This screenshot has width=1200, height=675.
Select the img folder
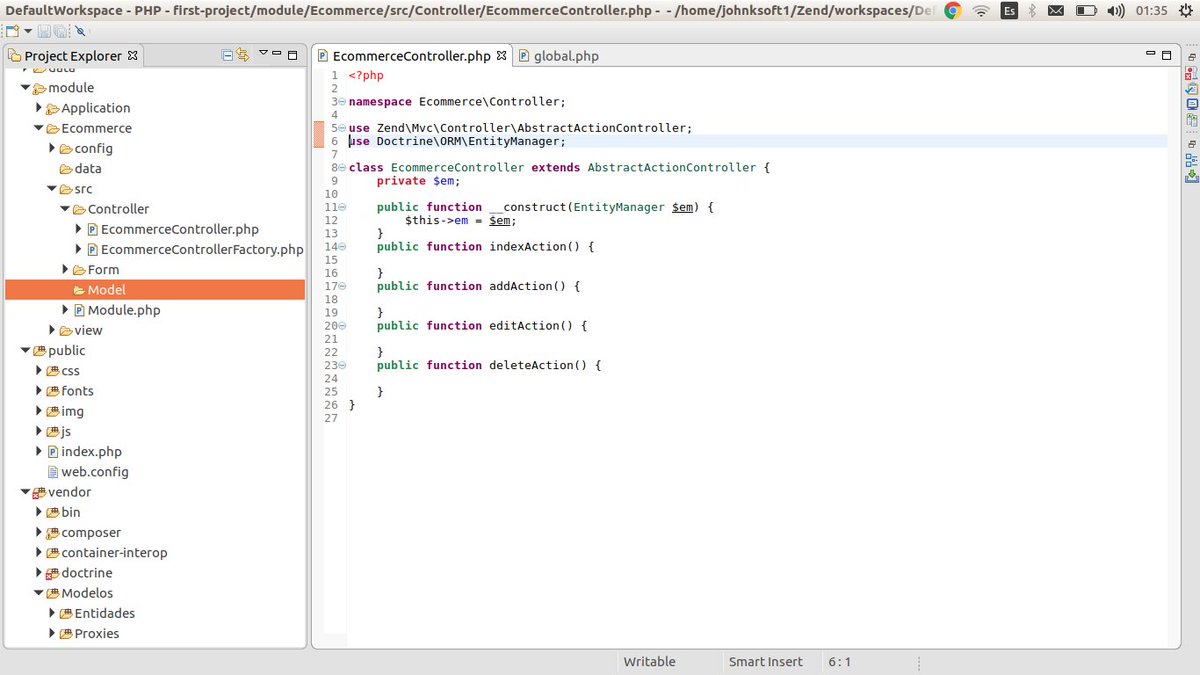[x=72, y=411]
